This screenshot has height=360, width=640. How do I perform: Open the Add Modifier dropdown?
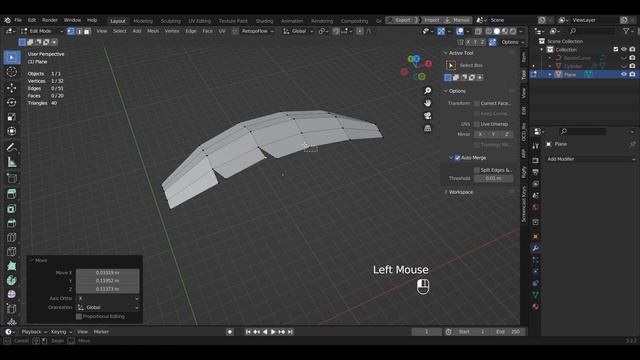coord(590,159)
